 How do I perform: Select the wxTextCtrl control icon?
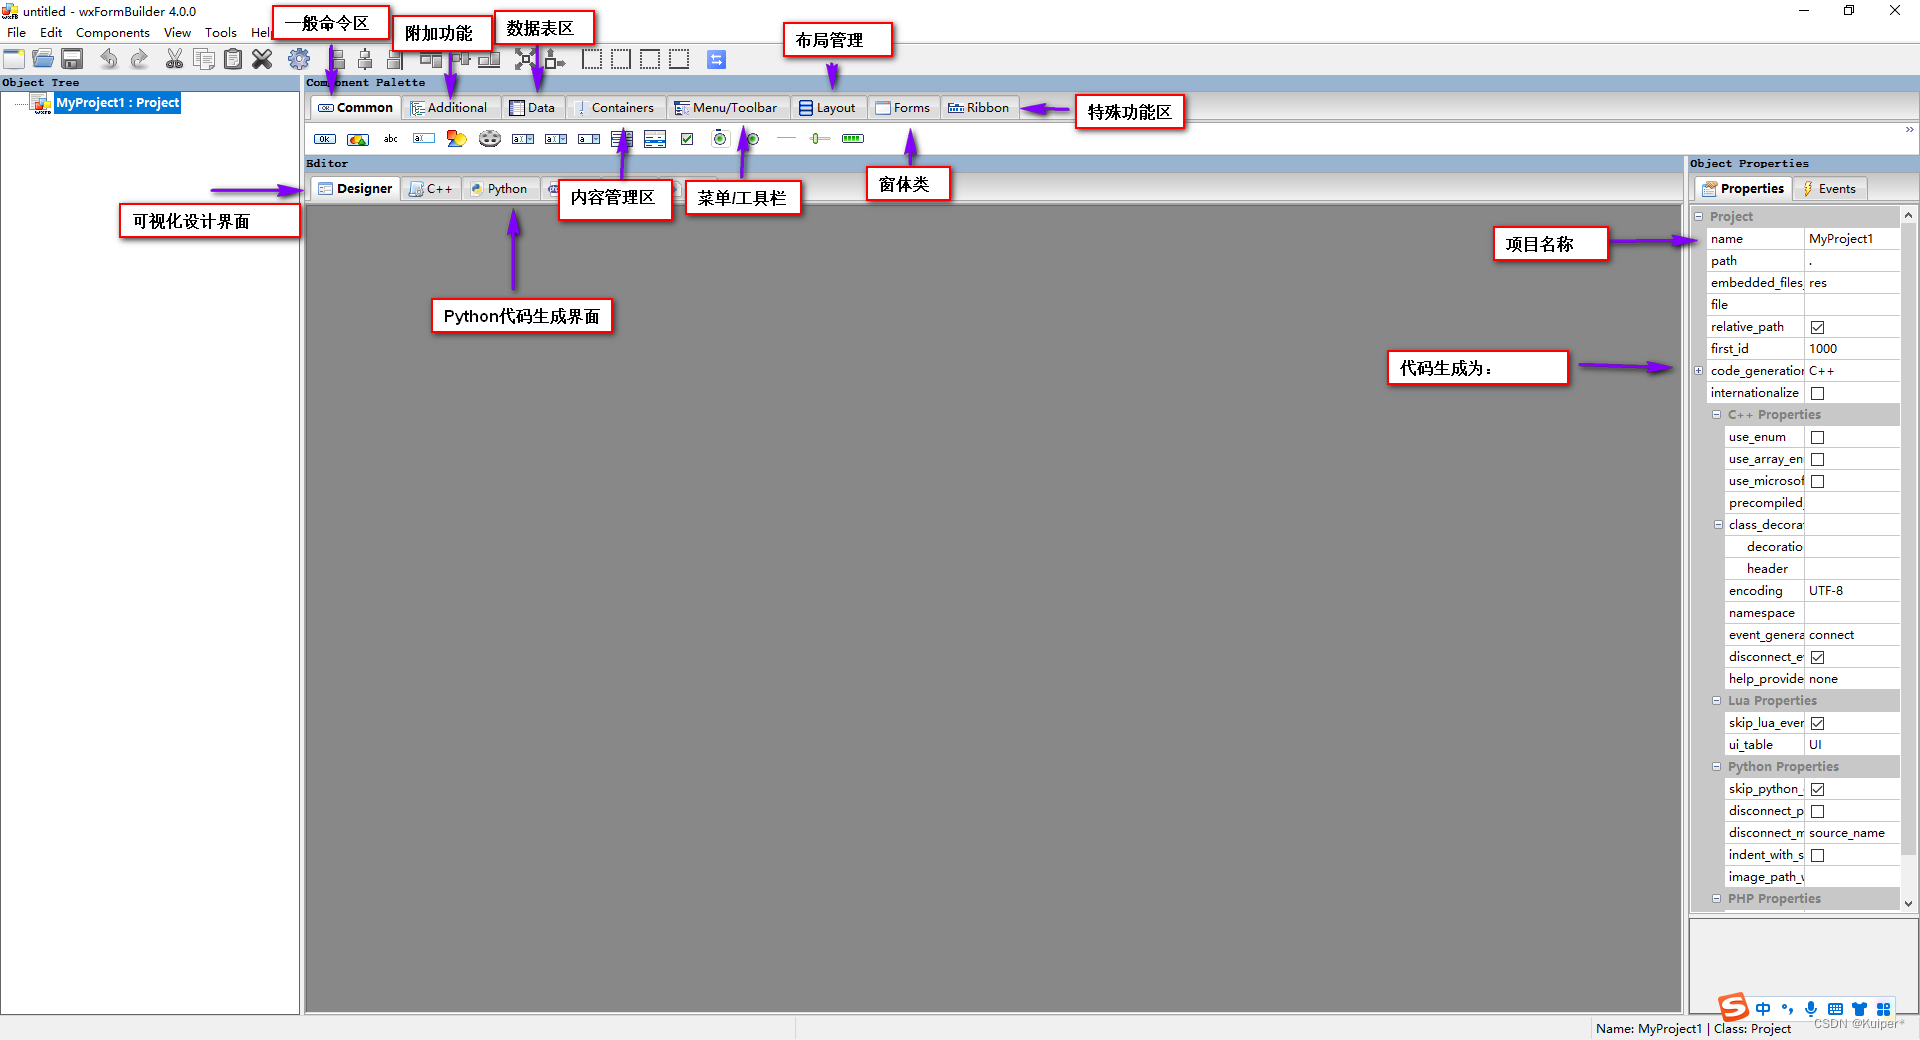click(423, 139)
